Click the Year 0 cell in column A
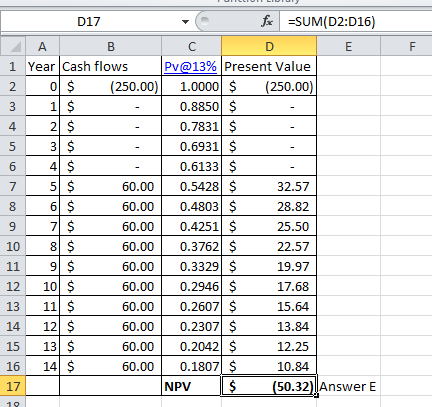This screenshot has width=432, height=407. [42, 86]
